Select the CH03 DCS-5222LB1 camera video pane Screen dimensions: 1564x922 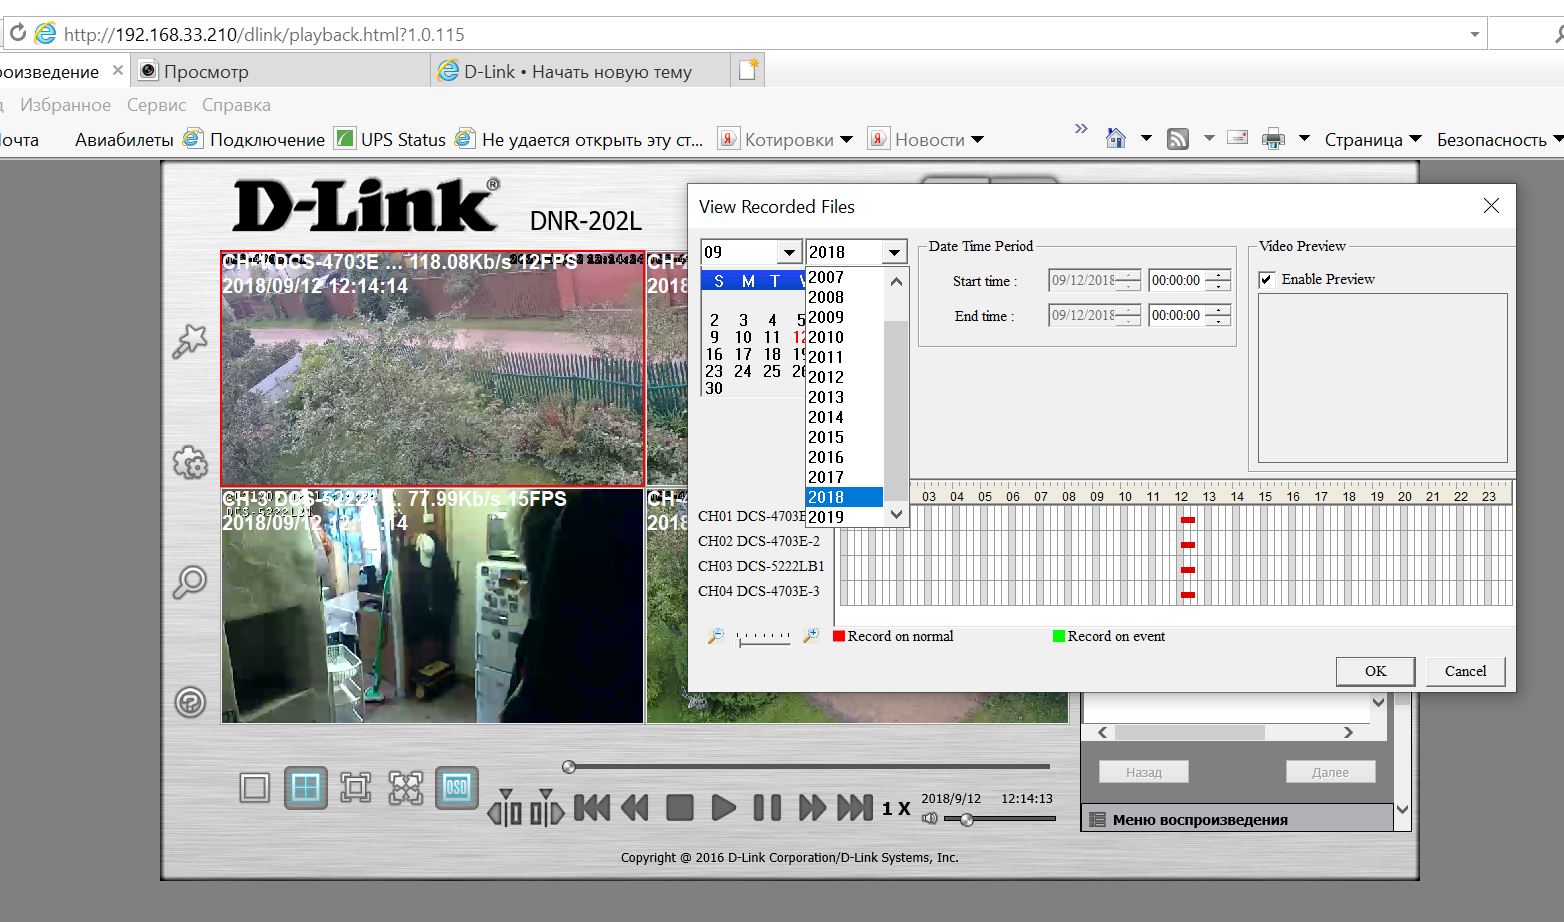433,605
